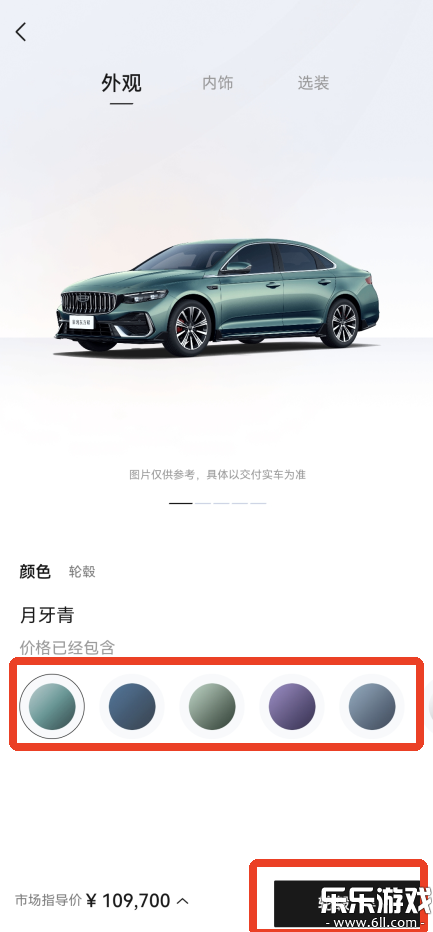Go to the second image page indicator
433x932 pixels.
[x=203, y=503]
